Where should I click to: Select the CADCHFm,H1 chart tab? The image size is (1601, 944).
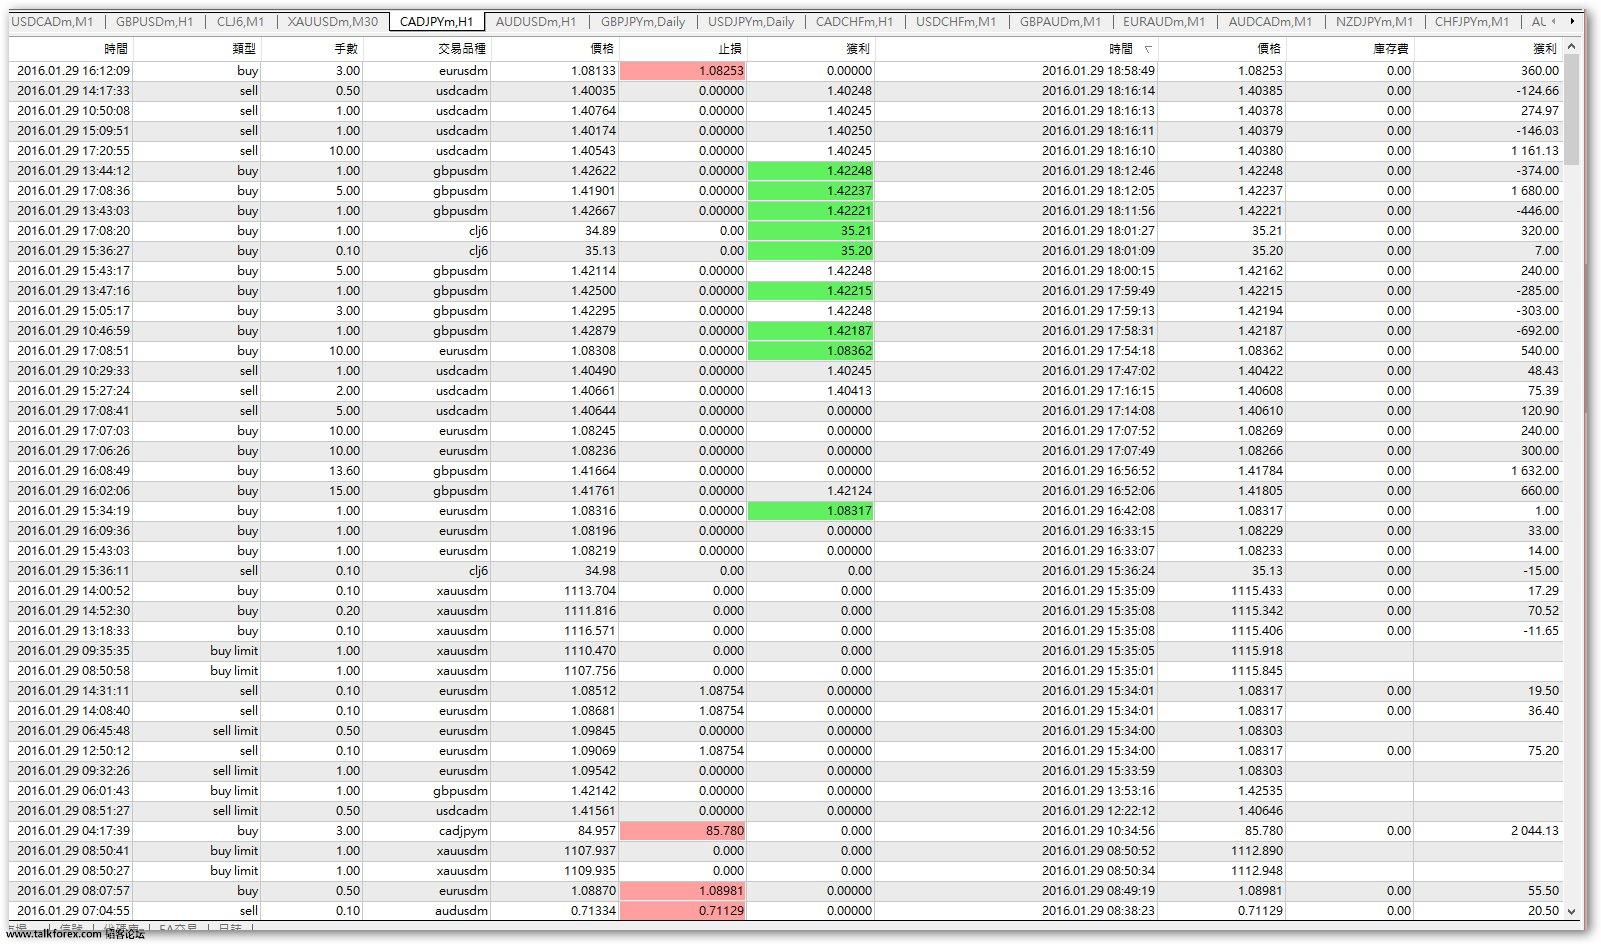tap(854, 21)
